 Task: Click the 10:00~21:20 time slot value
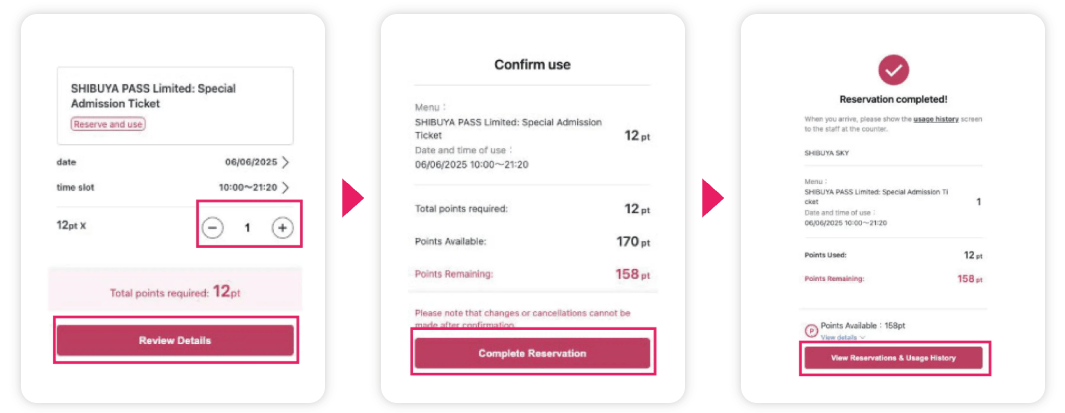247,187
